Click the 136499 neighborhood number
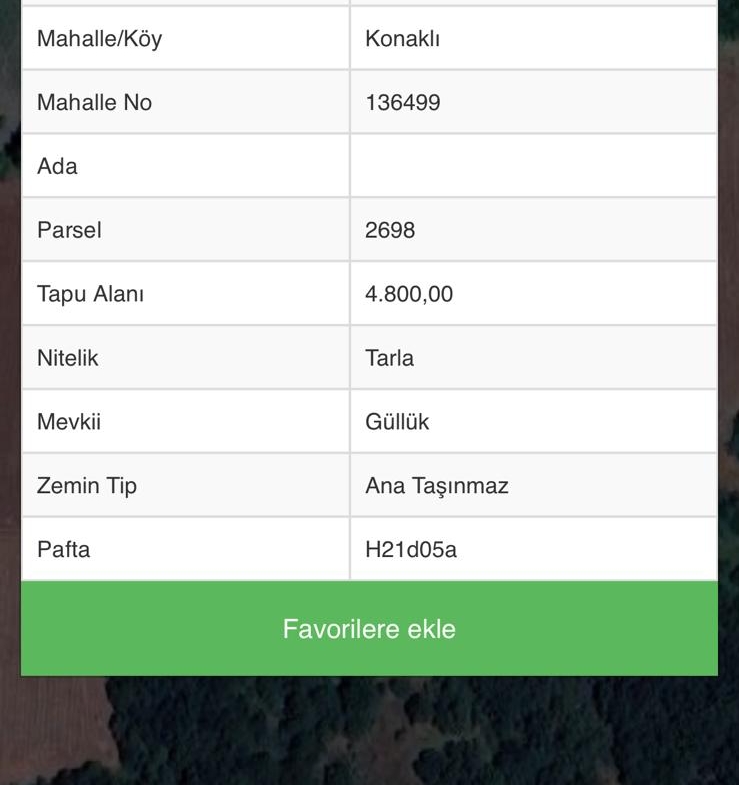Viewport: 739px width, 785px height. click(x=403, y=102)
